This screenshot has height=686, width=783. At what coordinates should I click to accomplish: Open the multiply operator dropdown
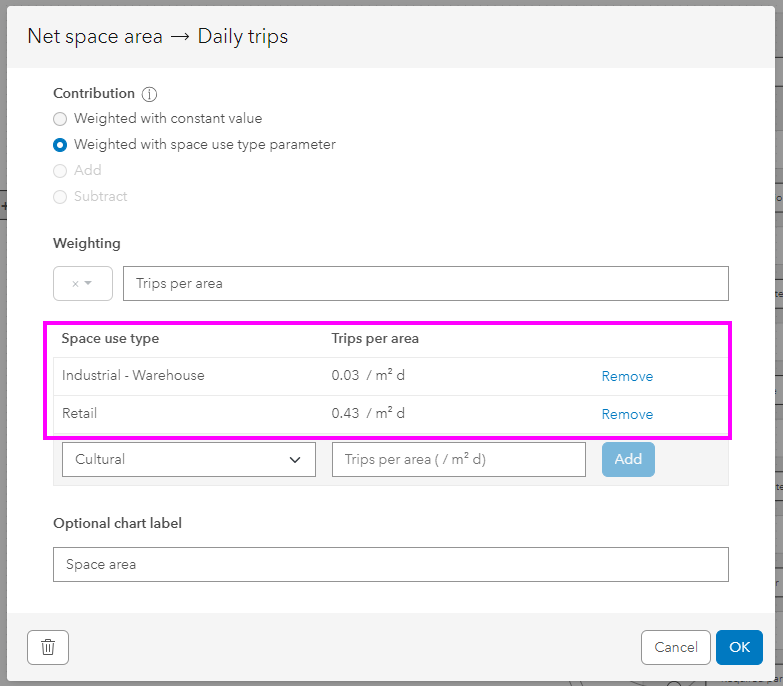pyautogui.click(x=82, y=283)
